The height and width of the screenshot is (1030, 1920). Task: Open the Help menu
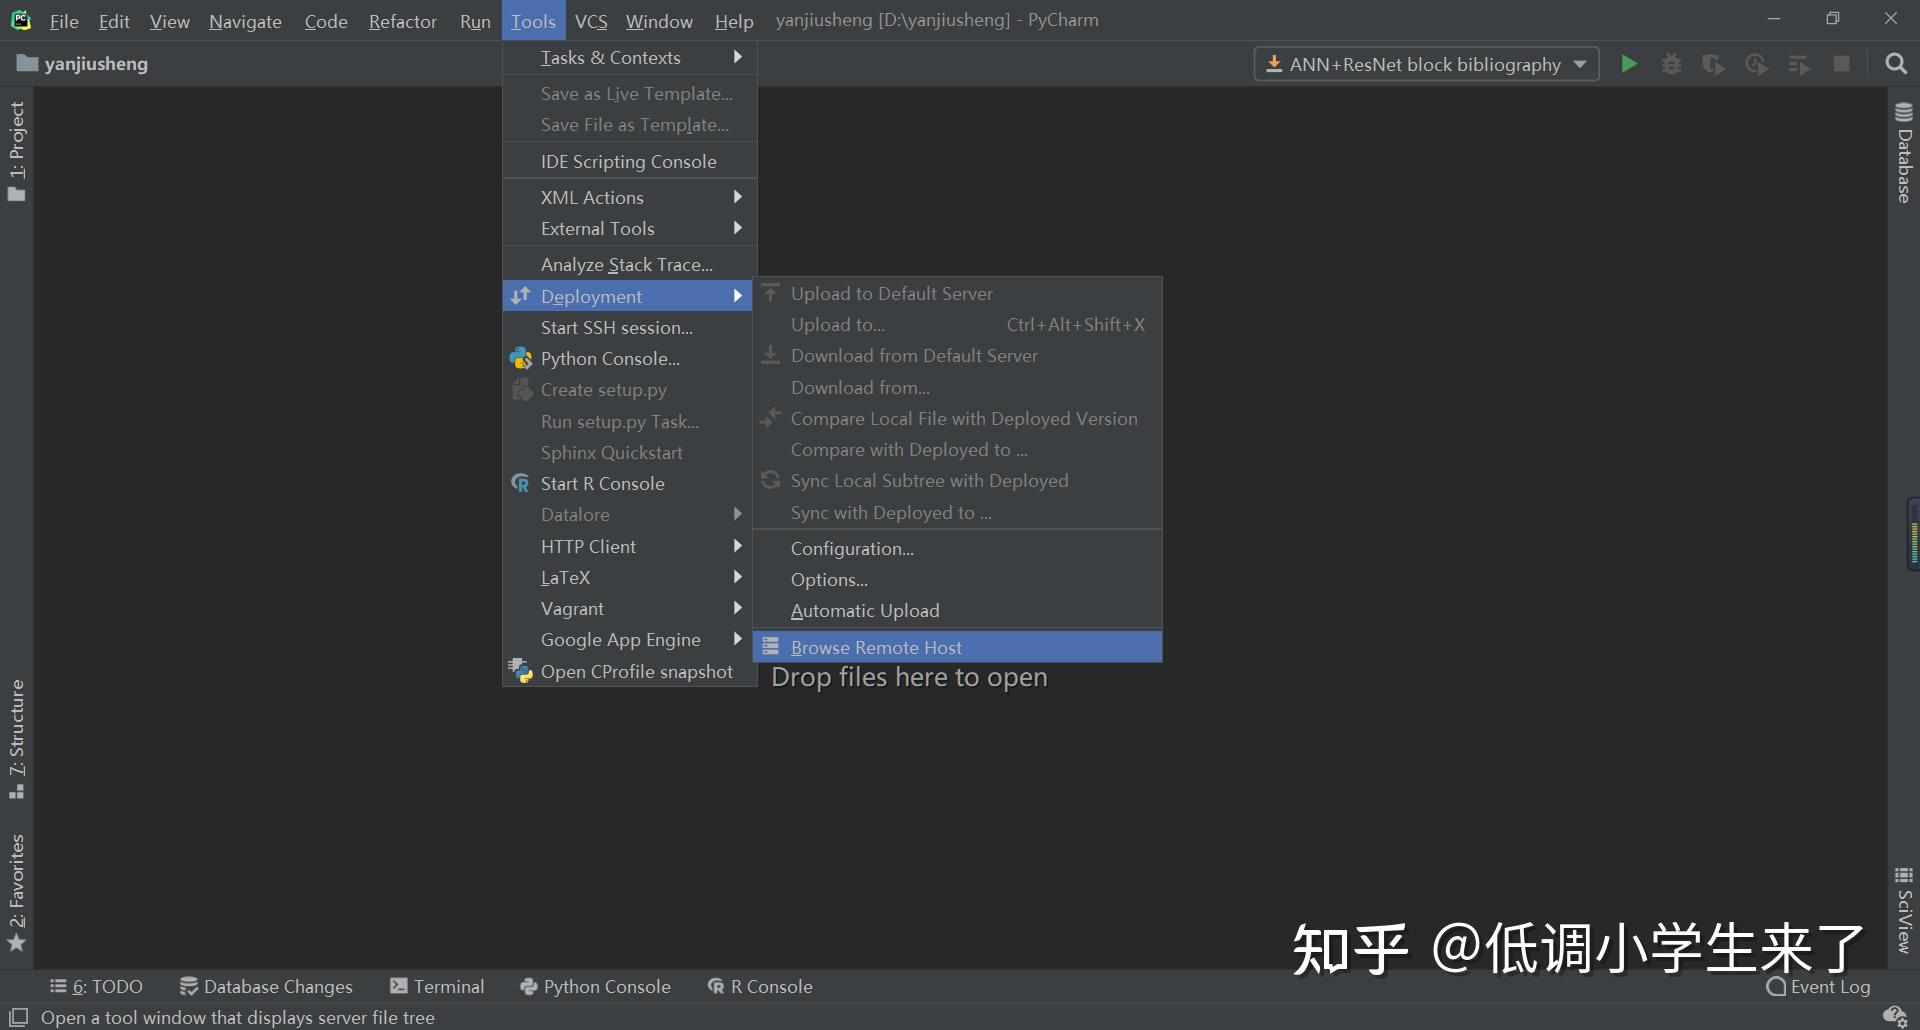734,21
